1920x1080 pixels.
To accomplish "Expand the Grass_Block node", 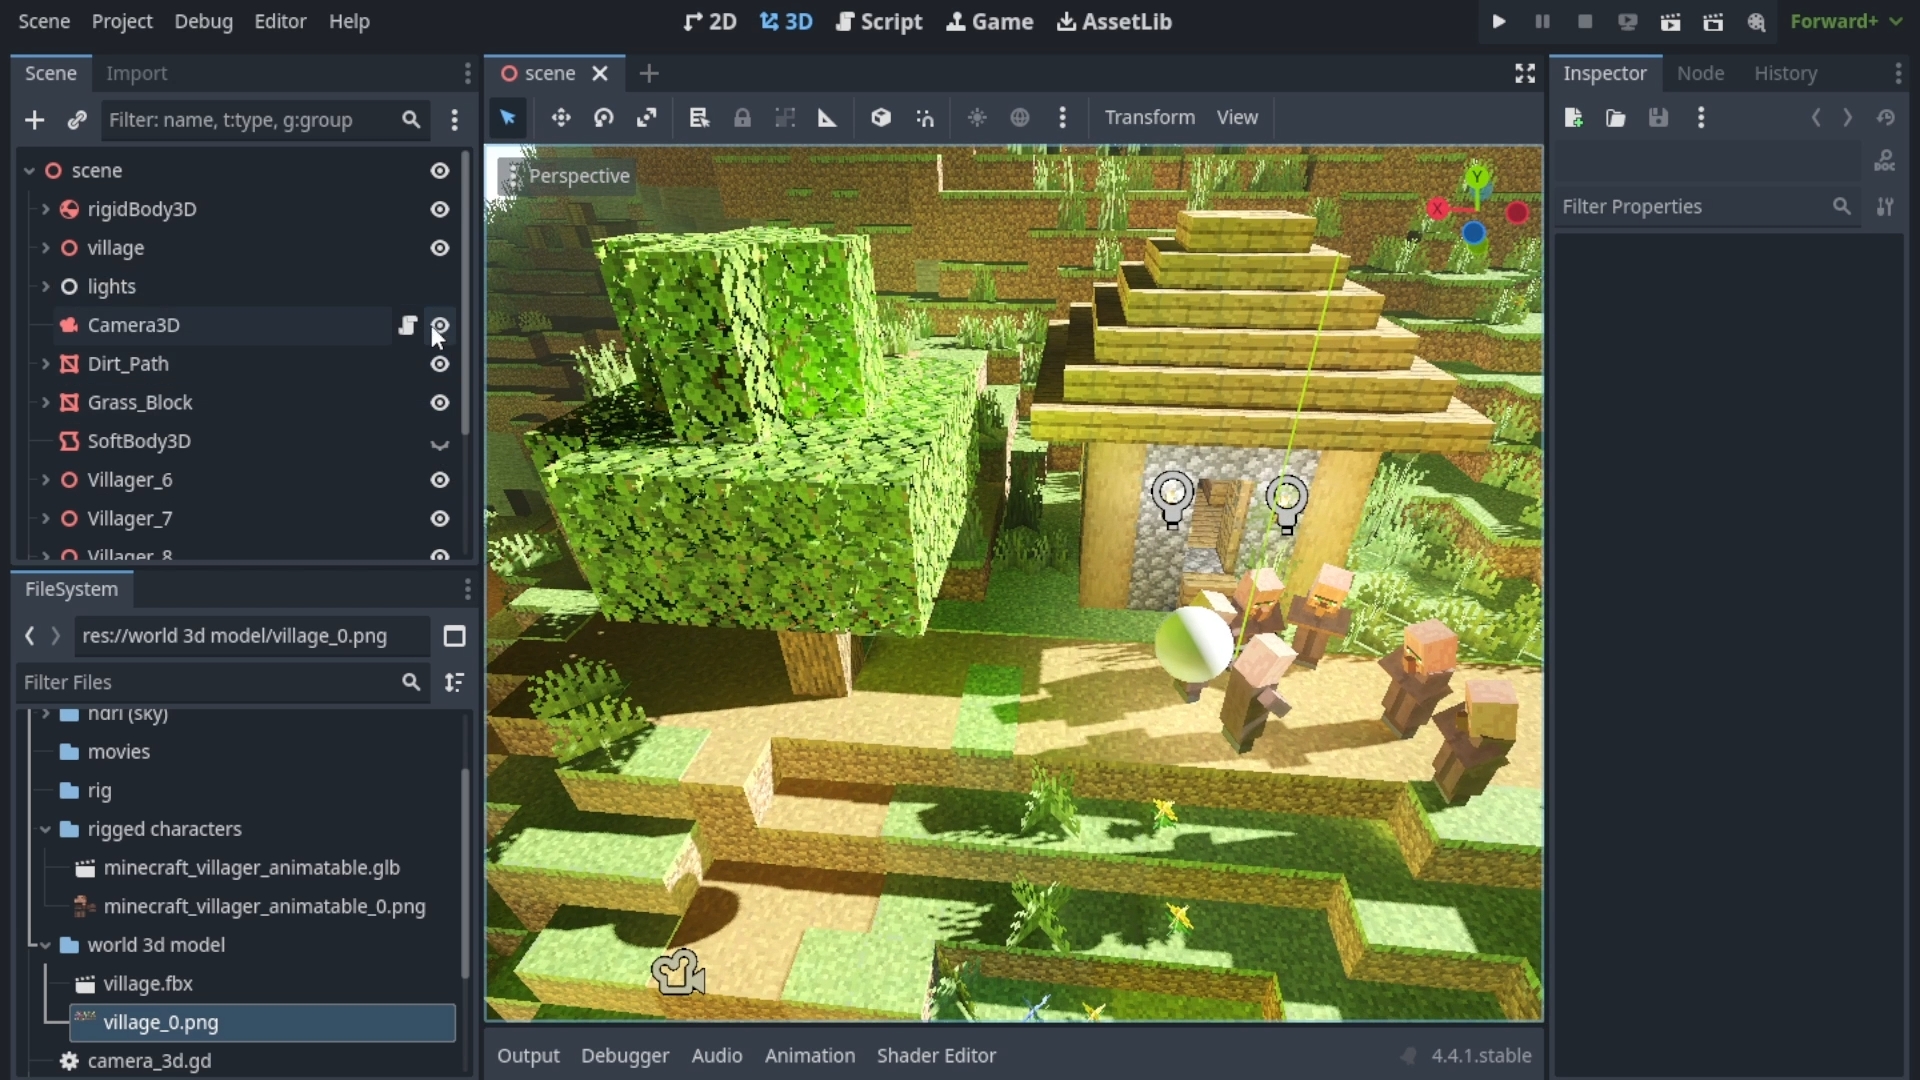I will tap(45, 403).
